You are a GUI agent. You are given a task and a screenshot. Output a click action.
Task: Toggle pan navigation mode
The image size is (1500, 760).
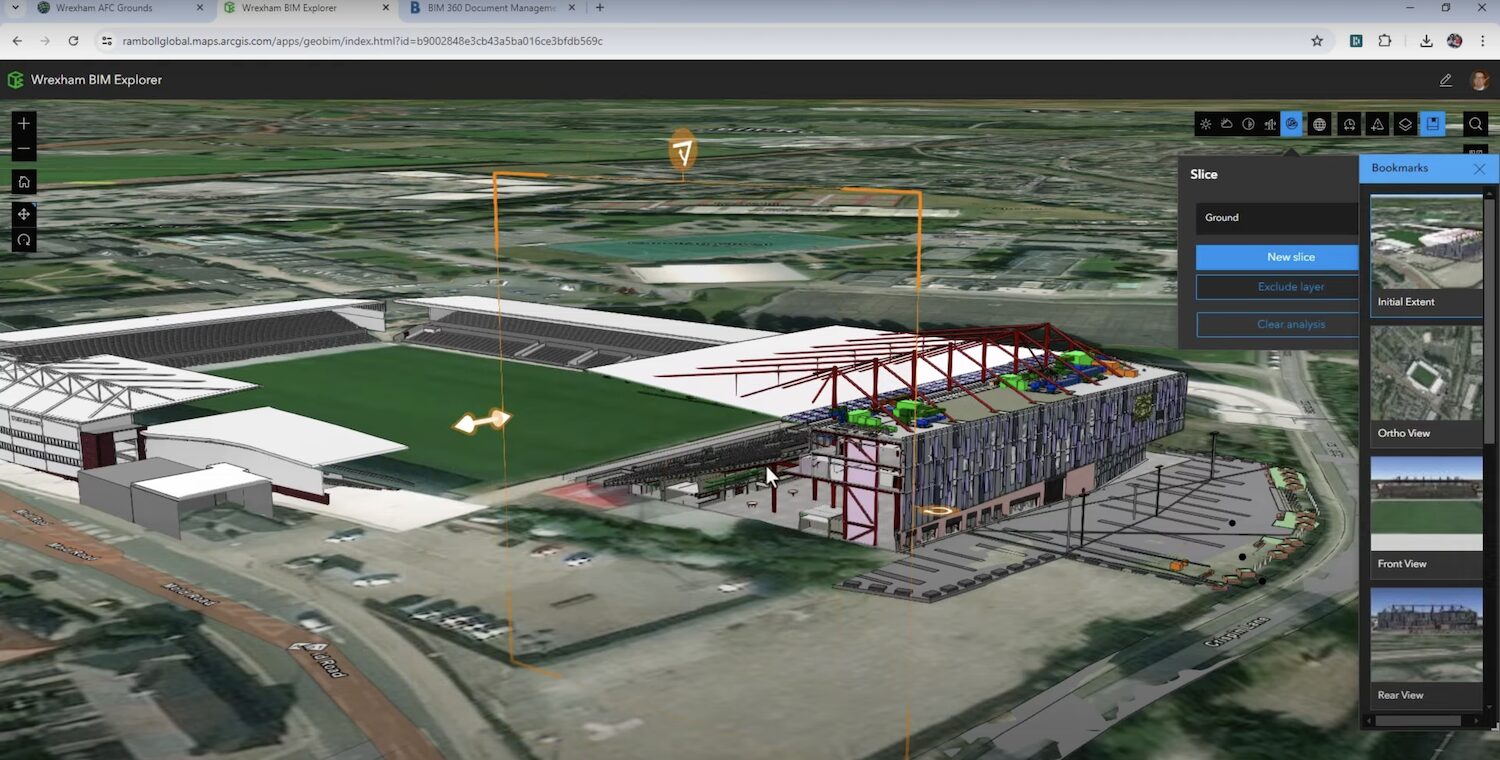pos(22,213)
